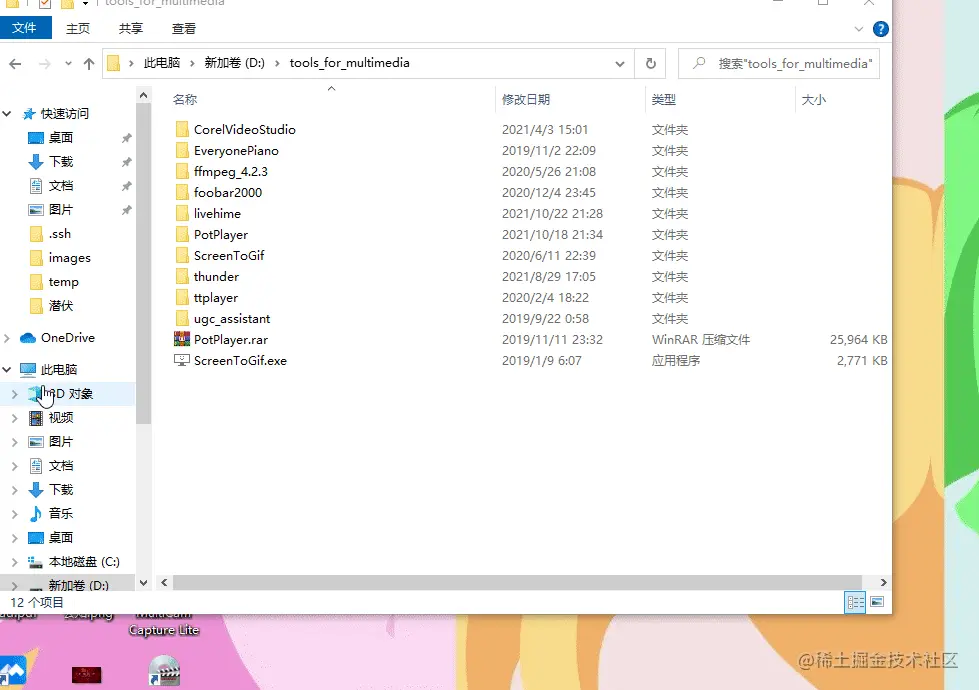This screenshot has width=979, height=690.
Task: Create a new folder using the toolbar icon
Action: [65, 4]
